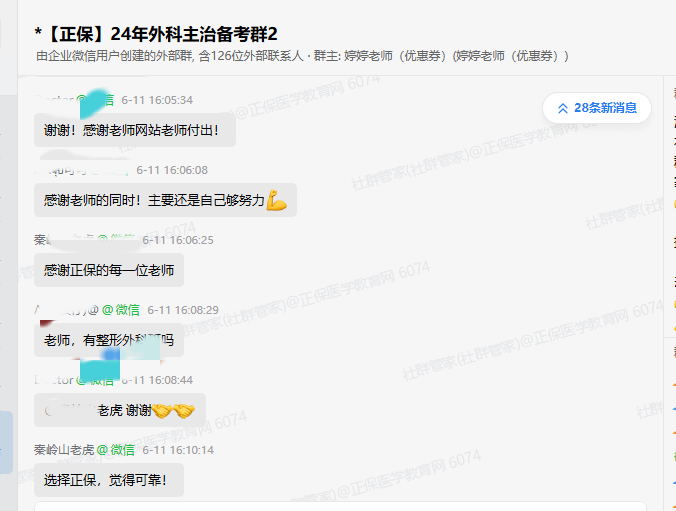Jump to the 28条新消息 button
The image size is (676, 511).
click(x=597, y=108)
